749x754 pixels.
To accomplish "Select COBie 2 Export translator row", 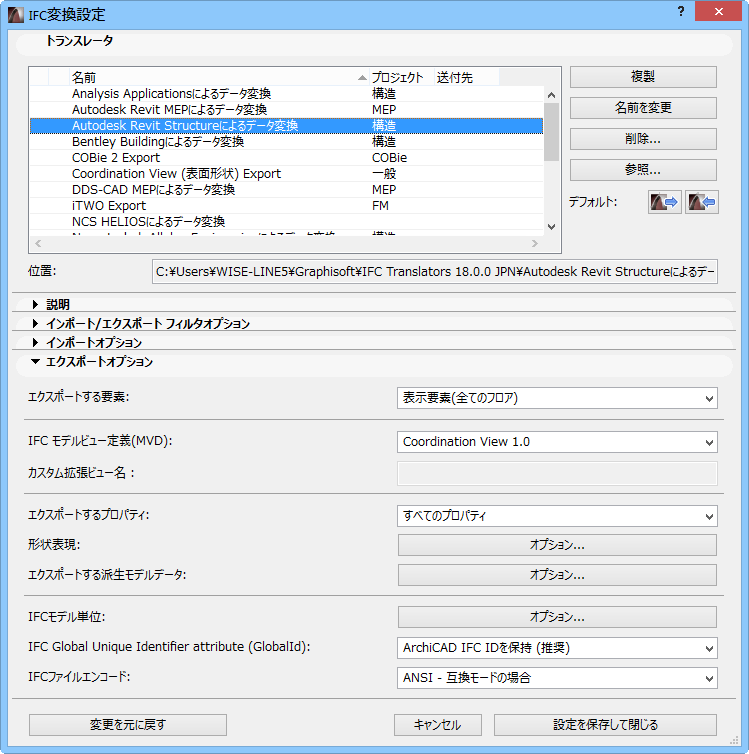I will pyautogui.click(x=287, y=158).
